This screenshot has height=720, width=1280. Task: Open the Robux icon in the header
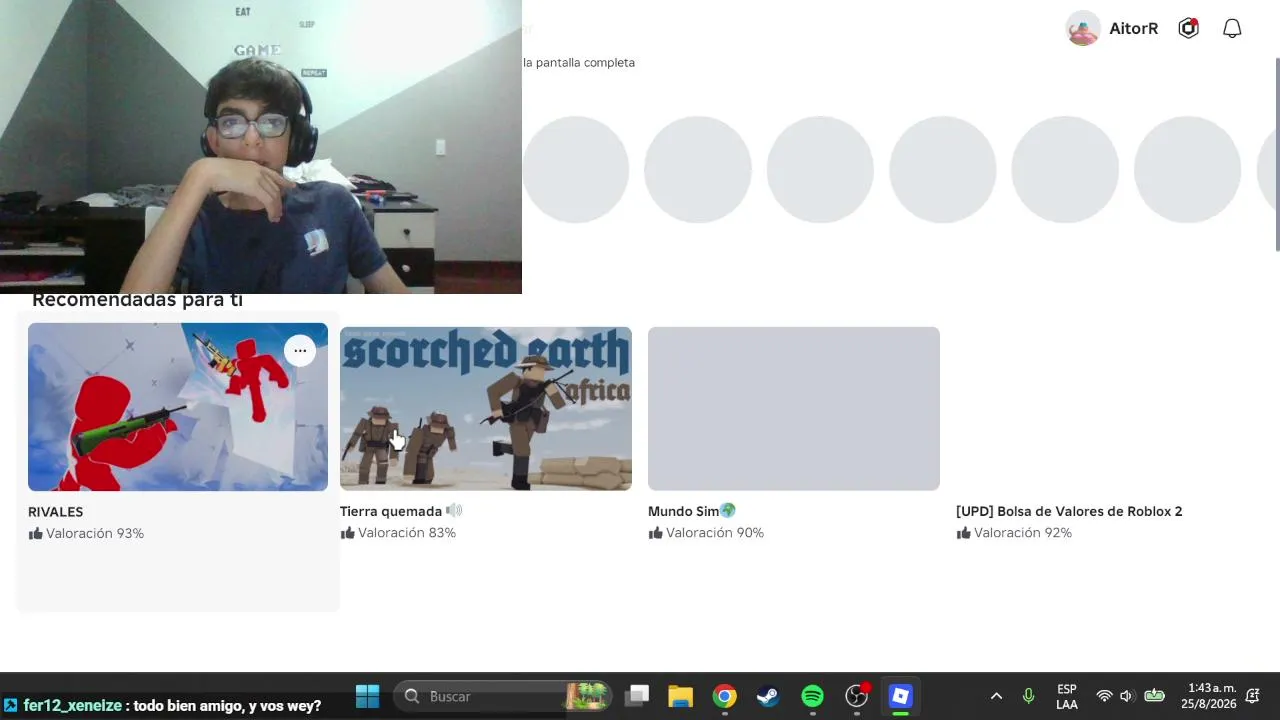[1188, 28]
